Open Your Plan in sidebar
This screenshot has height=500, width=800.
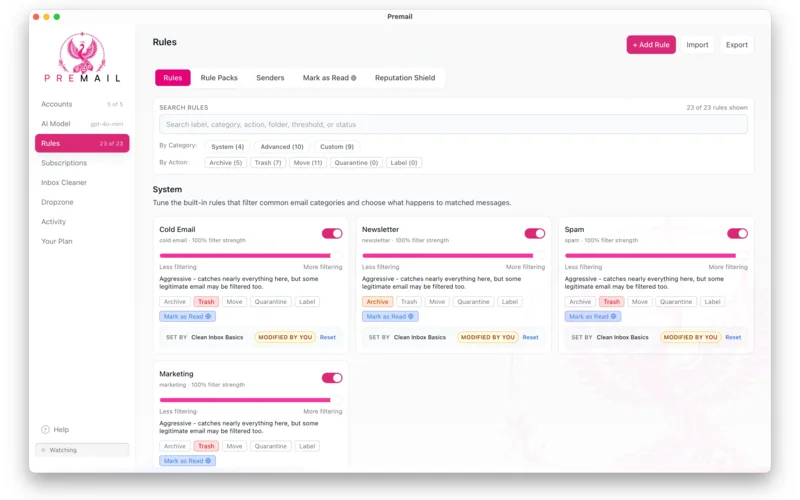[82, 241]
